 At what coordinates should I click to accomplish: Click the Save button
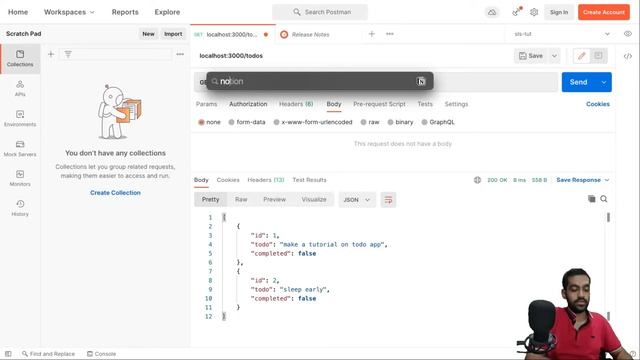[x=531, y=56]
